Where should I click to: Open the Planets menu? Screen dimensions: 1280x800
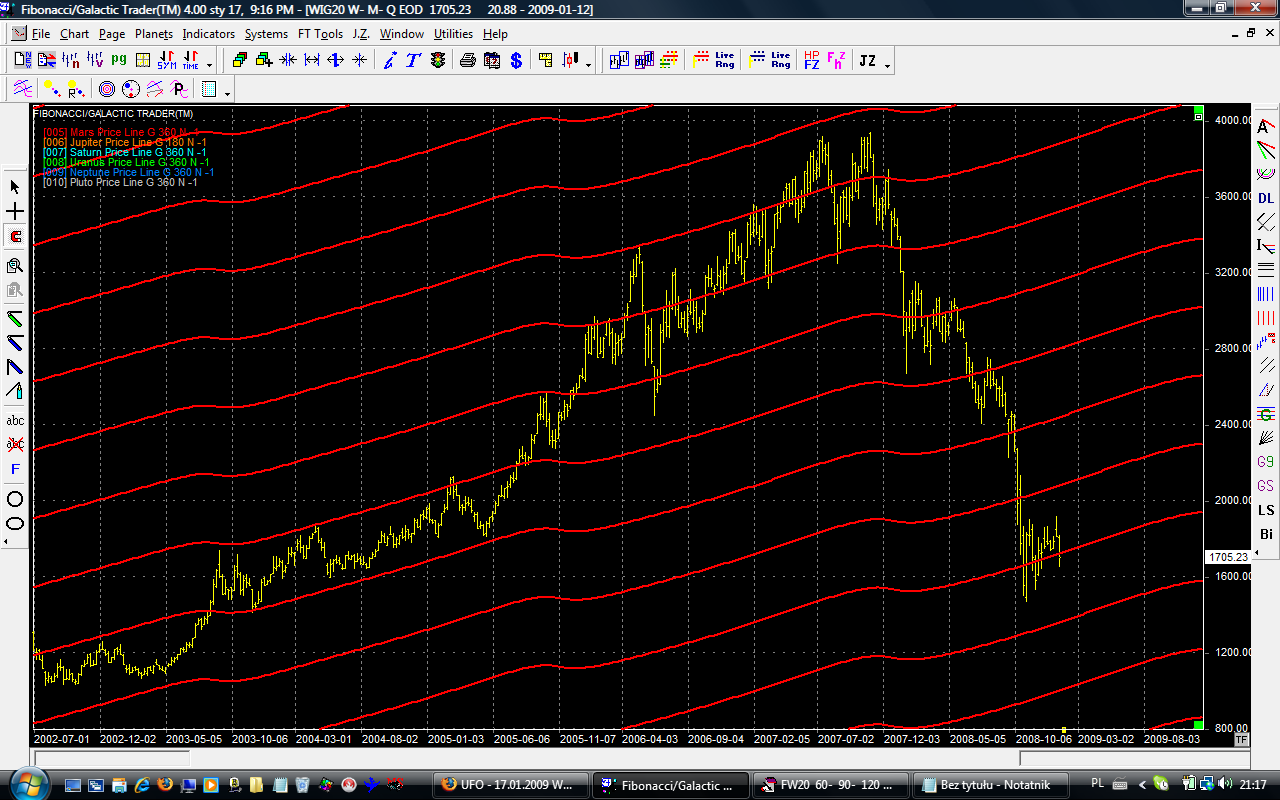(154, 33)
